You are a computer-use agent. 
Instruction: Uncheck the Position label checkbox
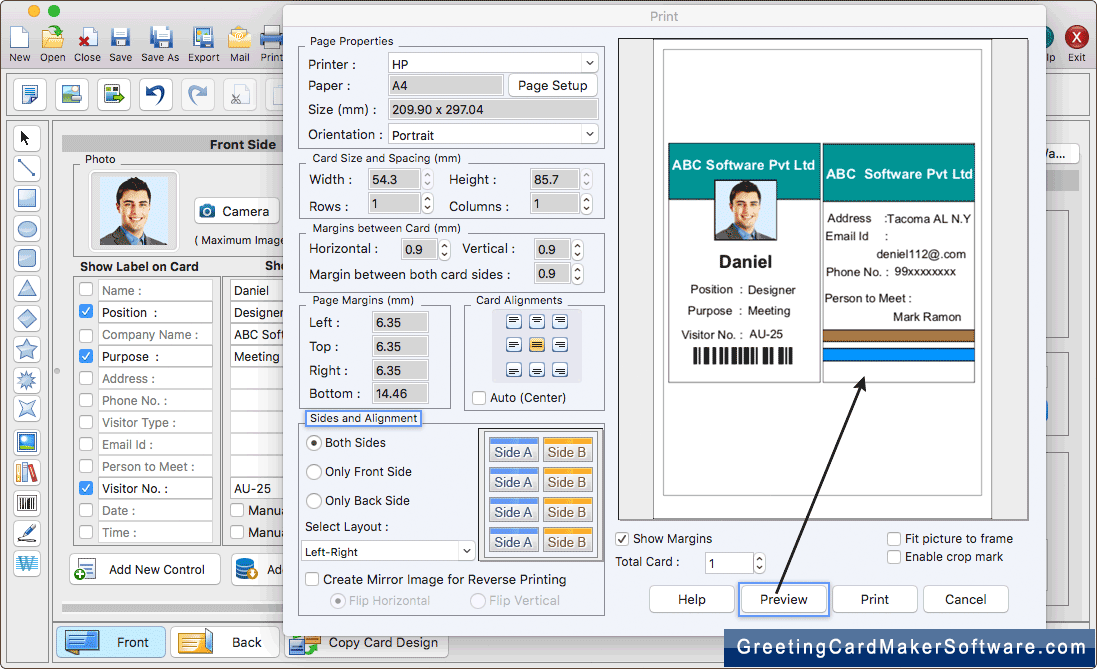(x=86, y=311)
